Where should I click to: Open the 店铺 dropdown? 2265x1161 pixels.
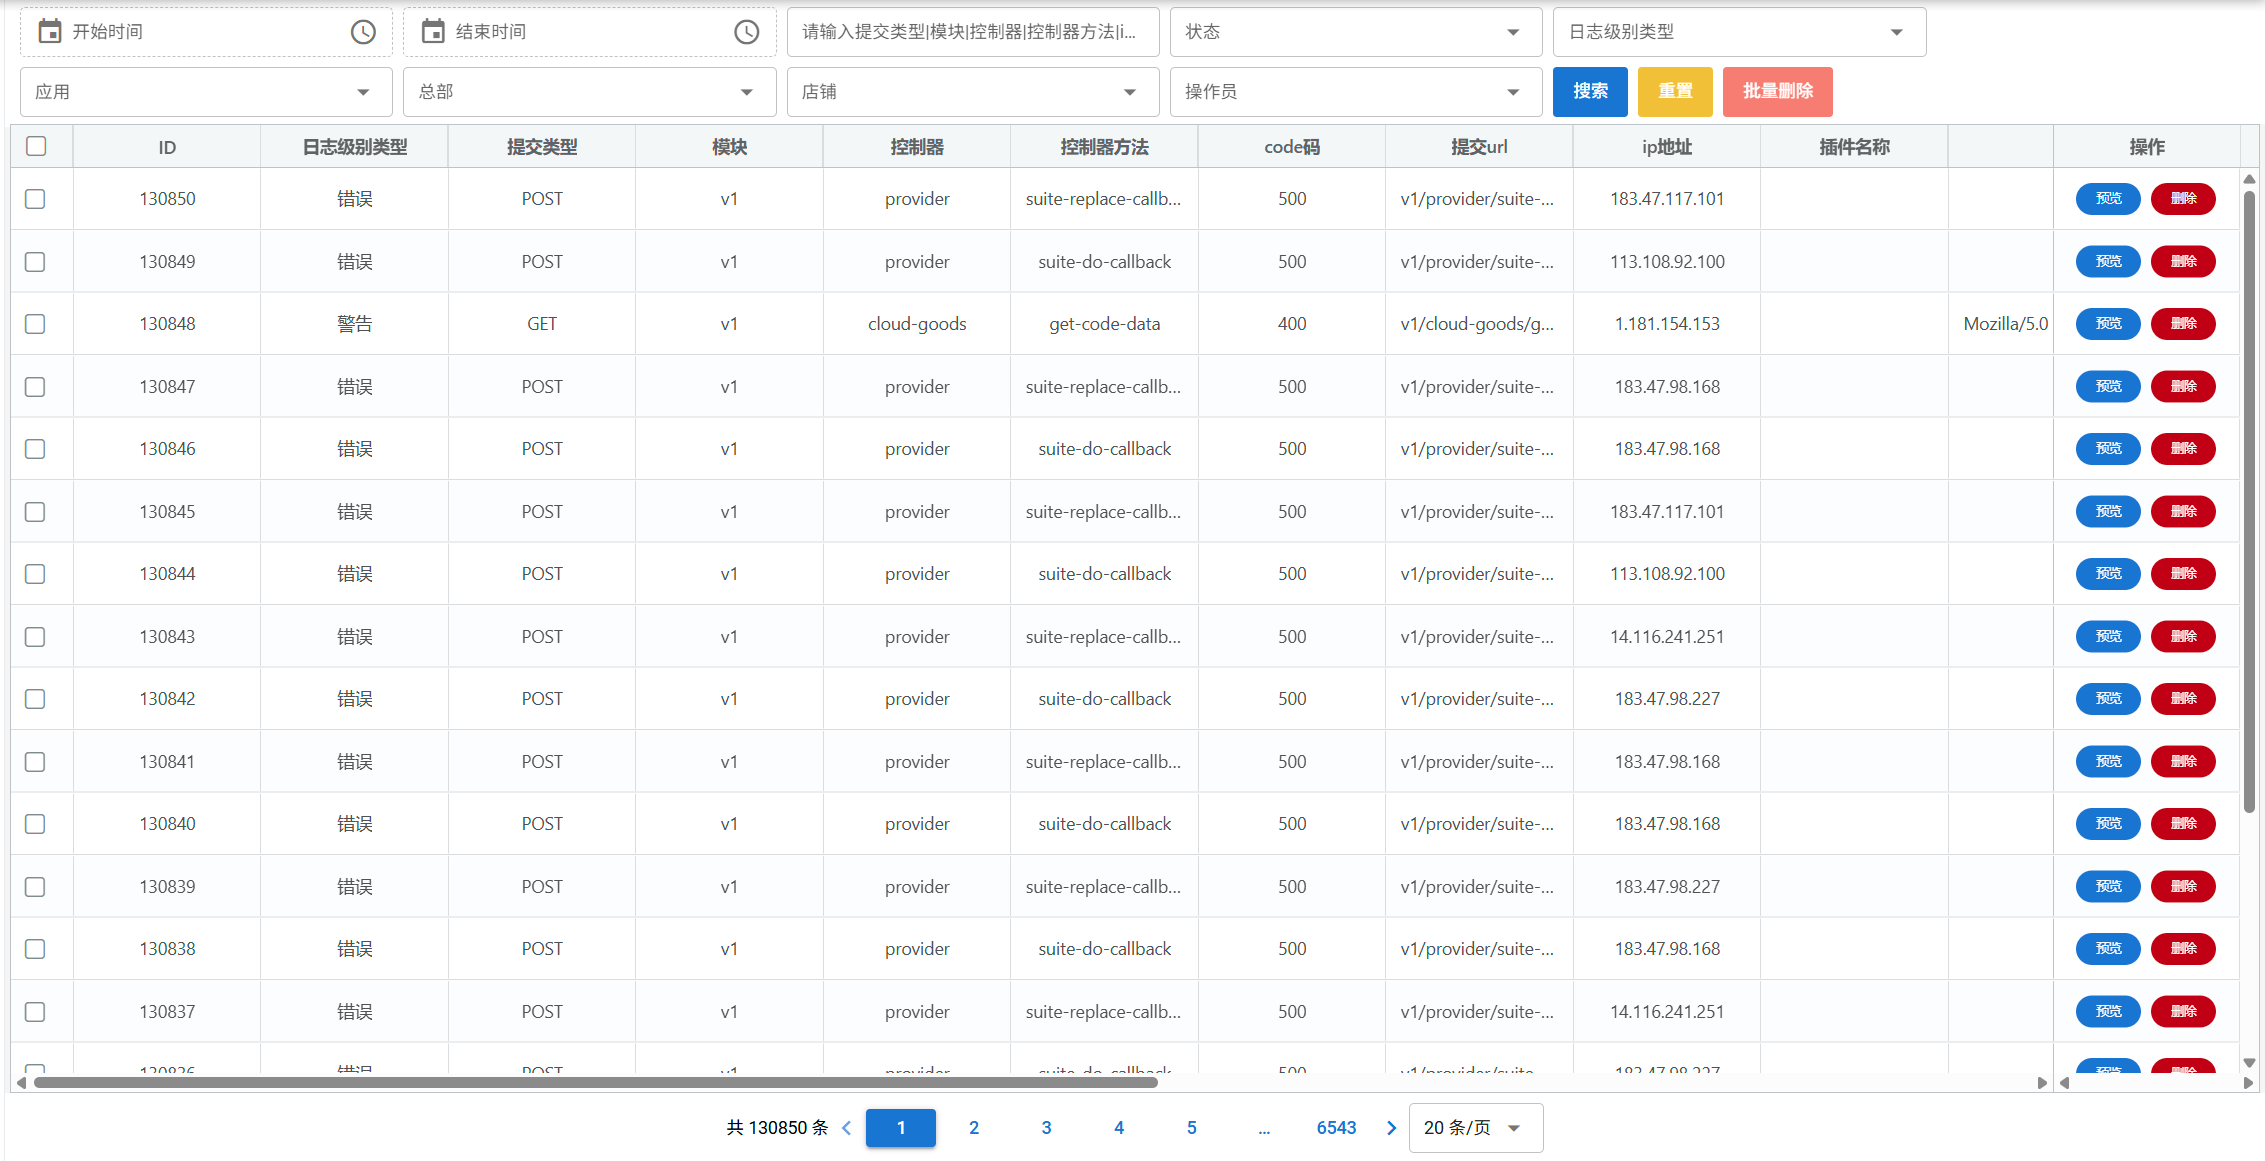(x=973, y=92)
